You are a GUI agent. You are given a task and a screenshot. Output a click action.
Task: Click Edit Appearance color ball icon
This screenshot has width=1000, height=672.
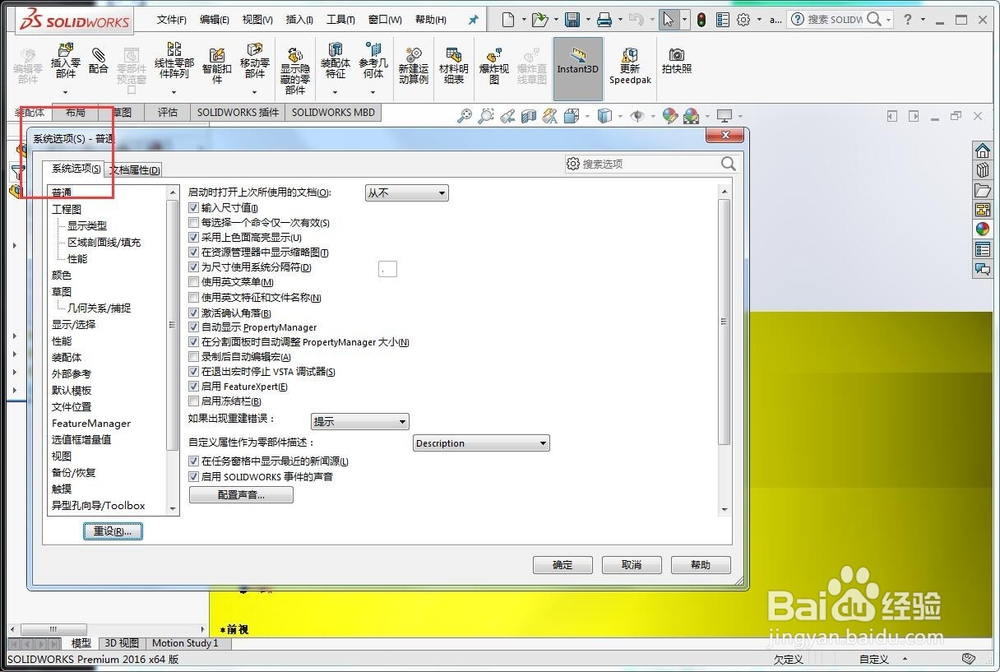pyautogui.click(x=670, y=115)
